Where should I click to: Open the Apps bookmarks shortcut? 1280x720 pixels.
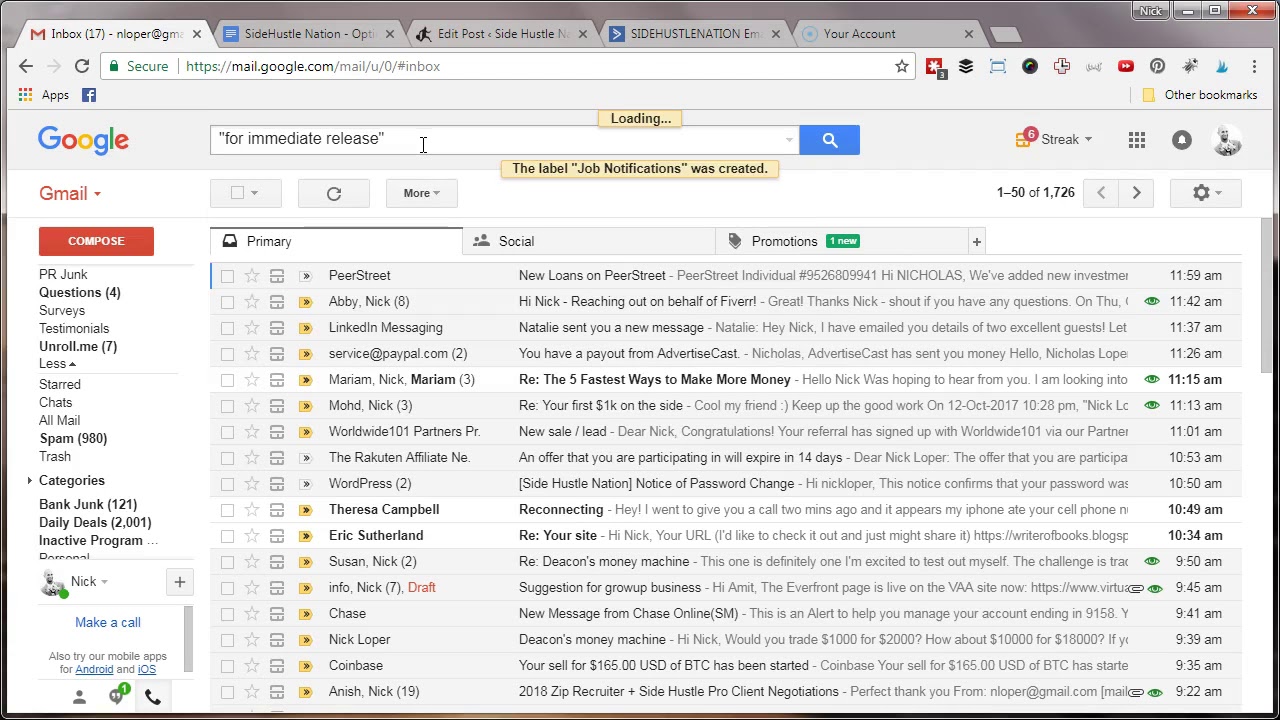[x=44, y=95]
